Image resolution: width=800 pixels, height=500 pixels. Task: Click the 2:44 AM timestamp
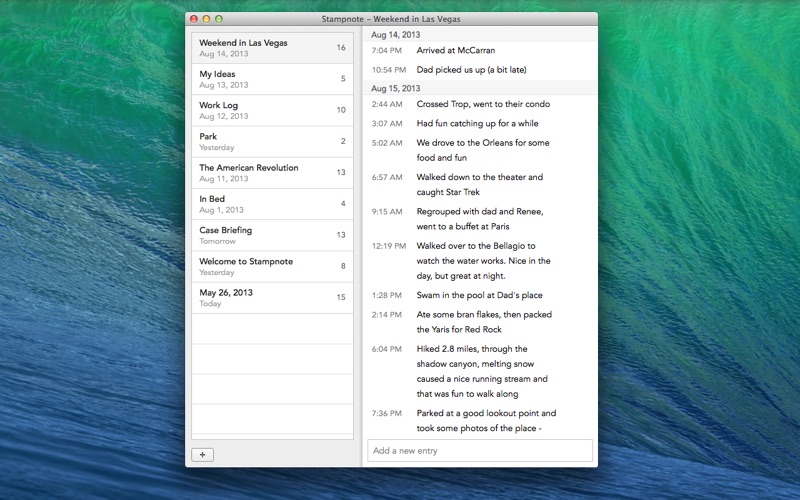tap(387, 104)
